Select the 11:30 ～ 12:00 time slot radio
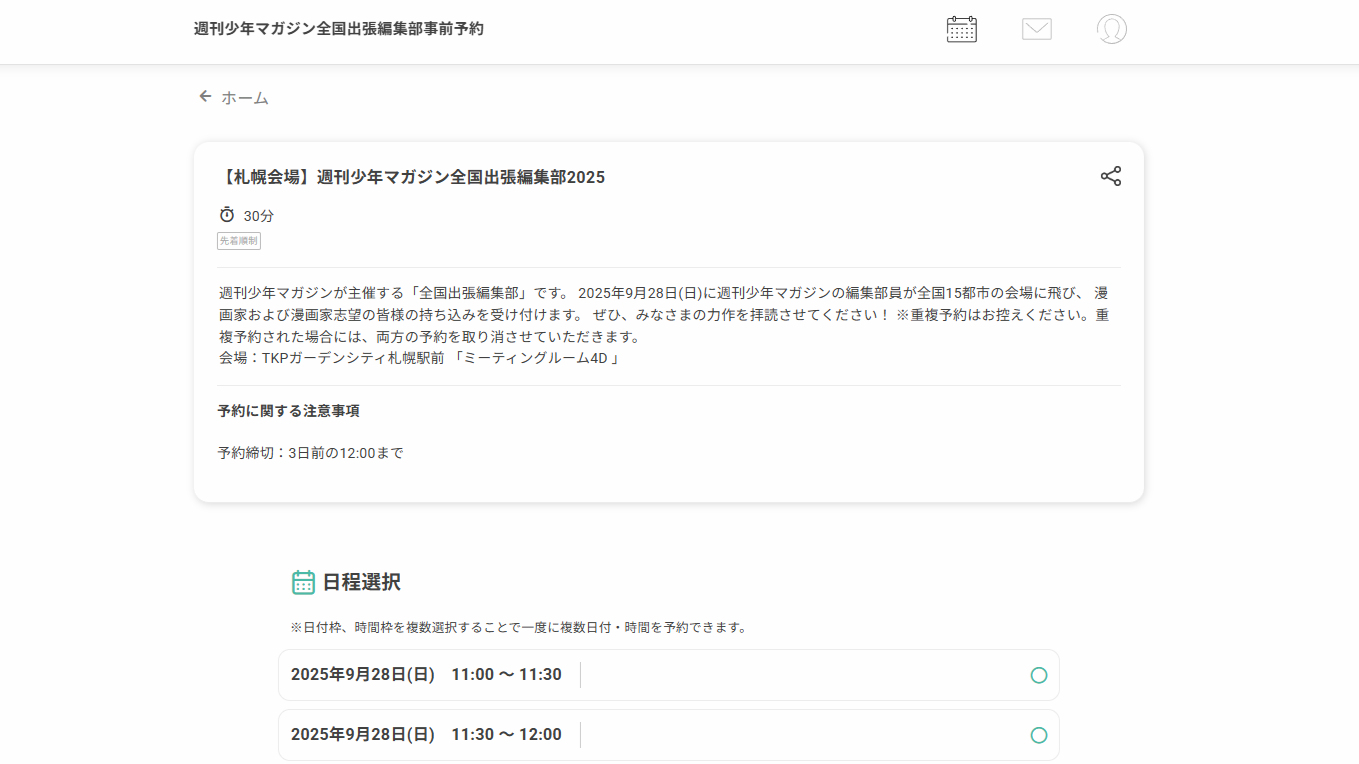 pos(1039,735)
